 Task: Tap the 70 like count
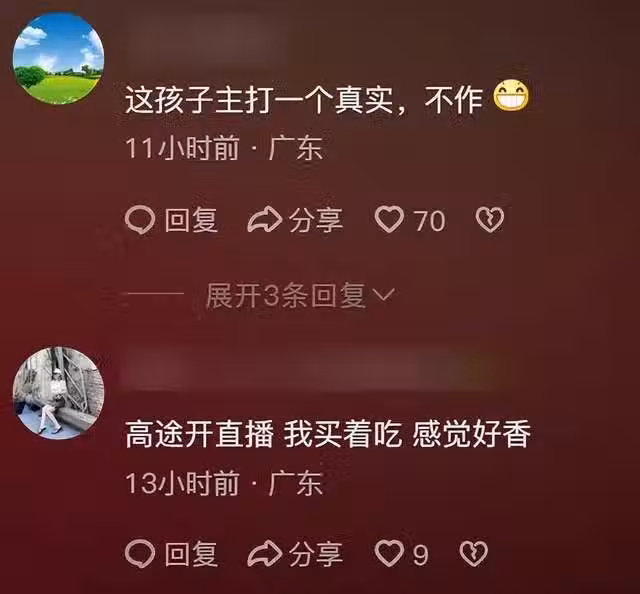[429, 221]
